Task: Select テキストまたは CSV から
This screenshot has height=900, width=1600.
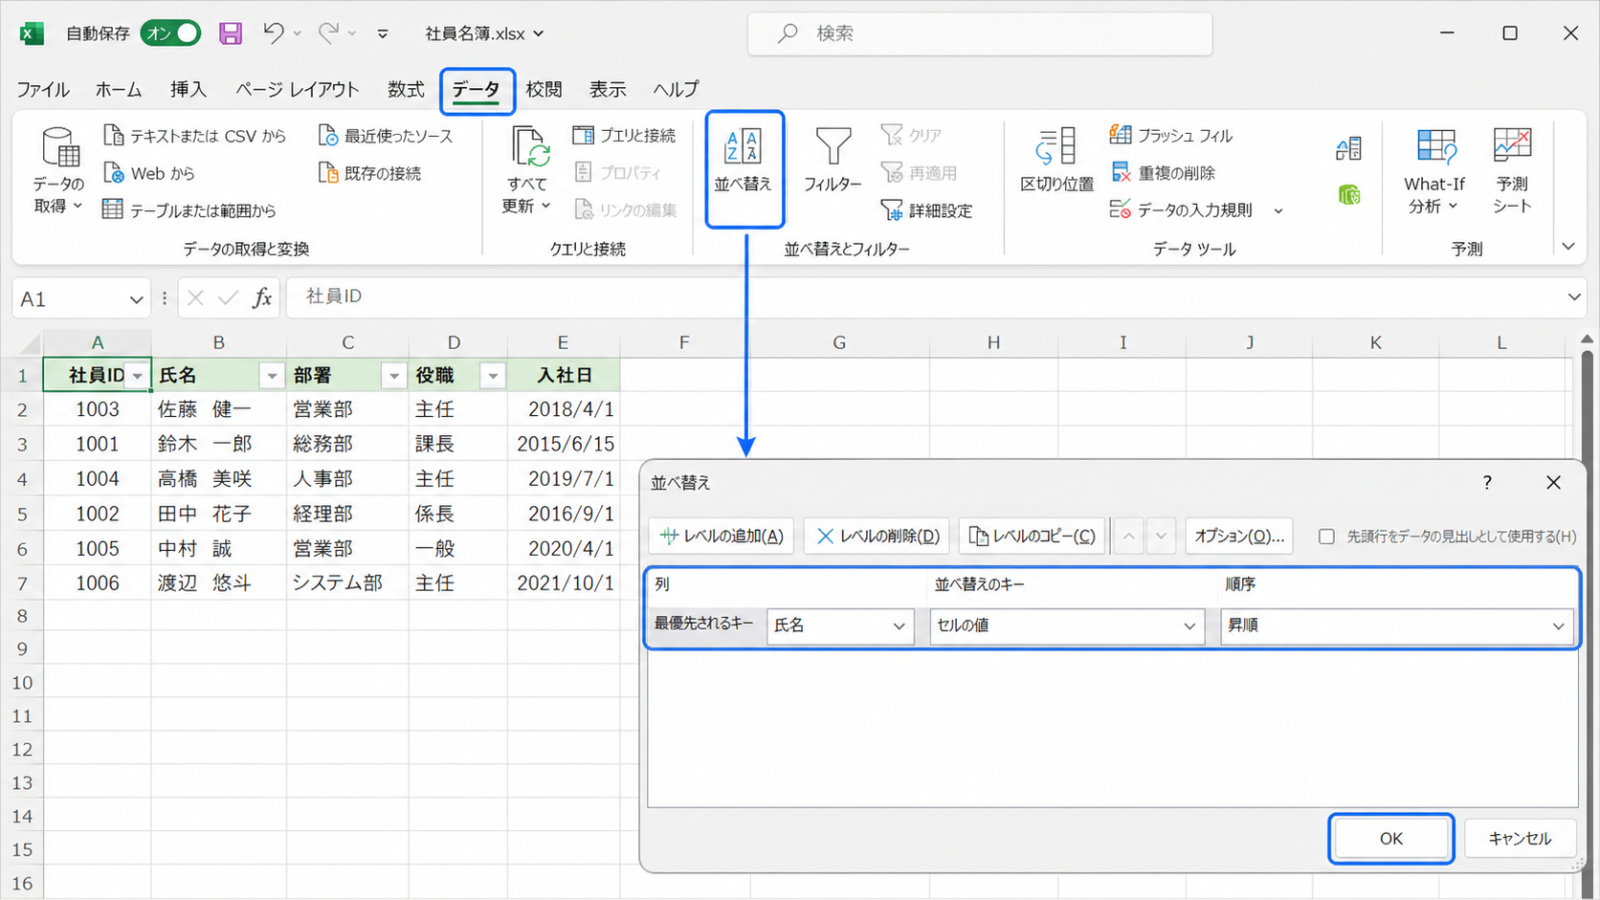Action: point(195,135)
